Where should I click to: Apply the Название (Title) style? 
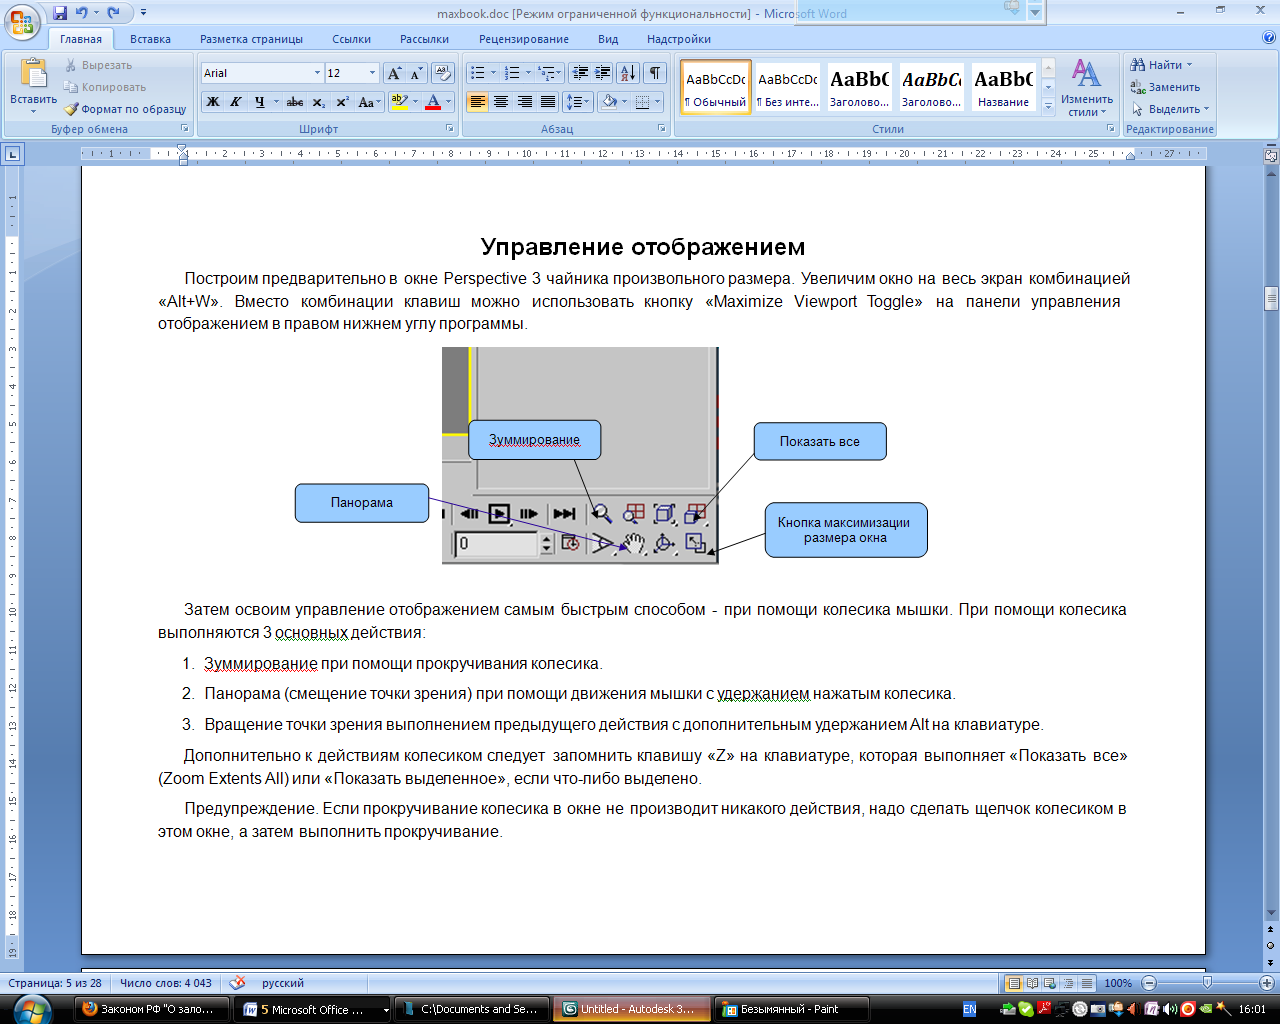click(1003, 88)
